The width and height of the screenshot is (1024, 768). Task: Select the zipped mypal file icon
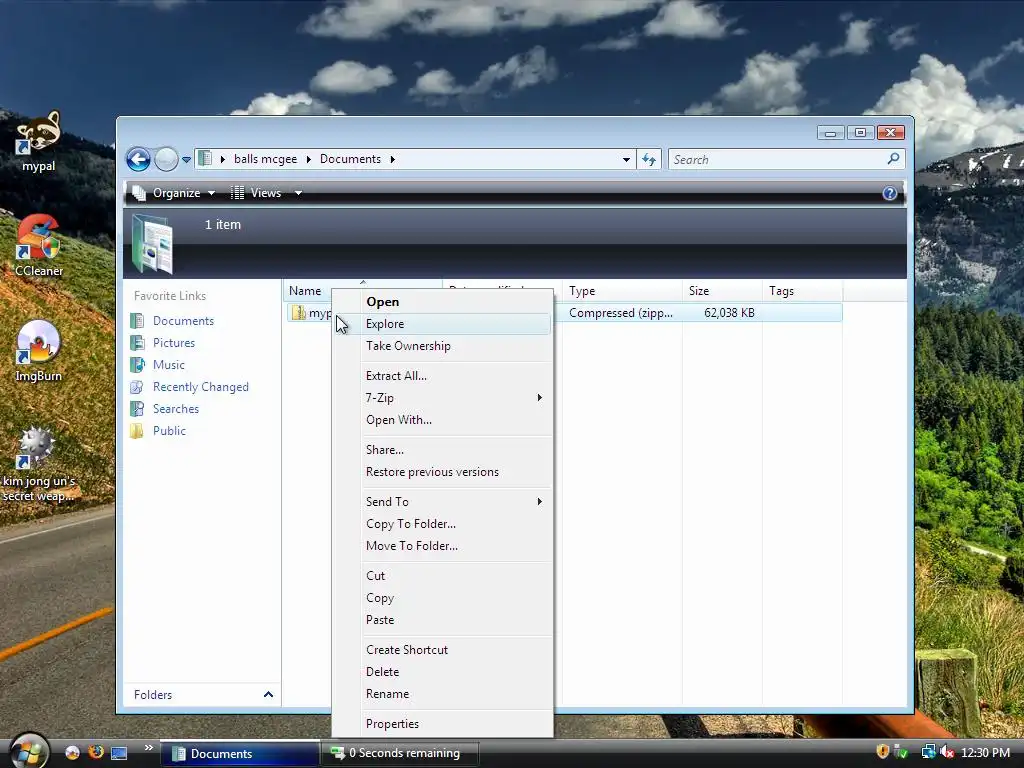coord(298,313)
